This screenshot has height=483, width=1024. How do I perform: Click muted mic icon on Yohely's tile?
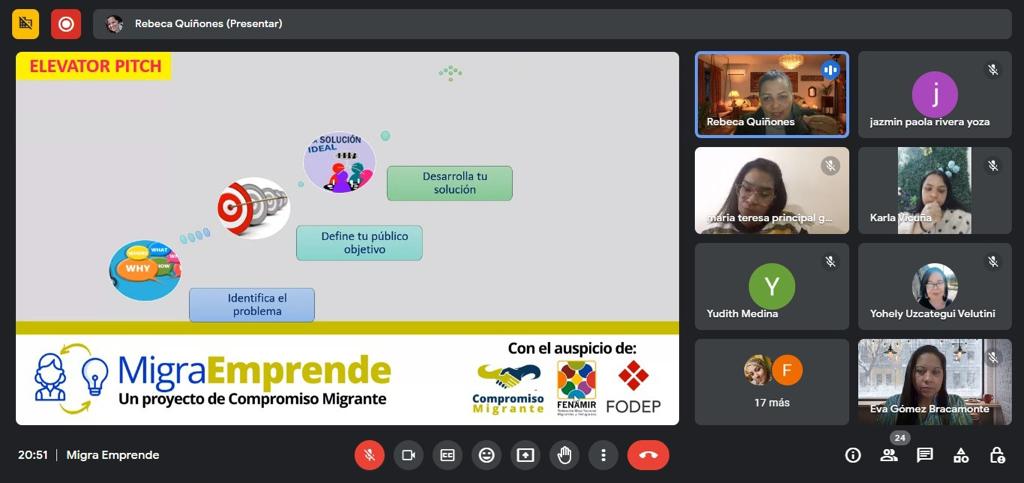(x=993, y=262)
